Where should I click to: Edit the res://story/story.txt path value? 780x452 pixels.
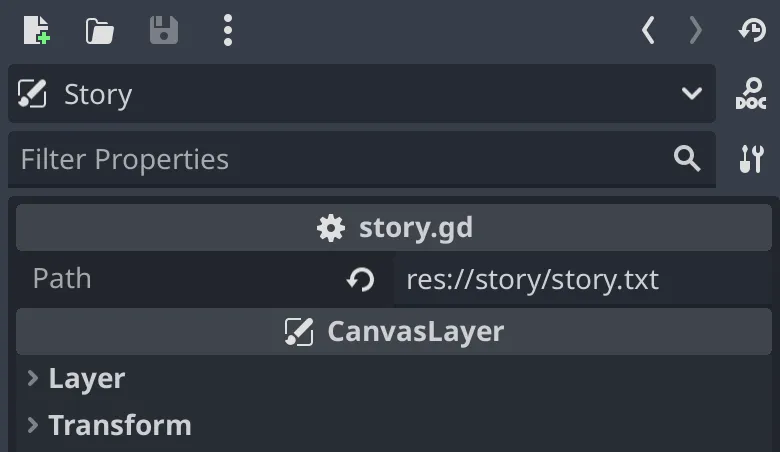click(580, 280)
